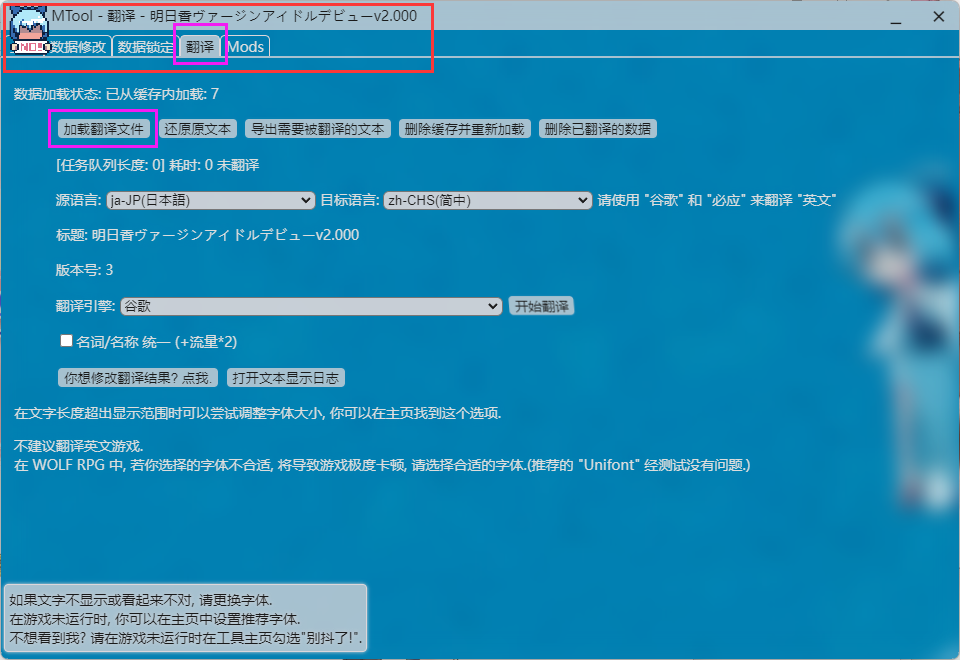
Task: Switch to the 数据锁定 tab
Action: pos(143,46)
